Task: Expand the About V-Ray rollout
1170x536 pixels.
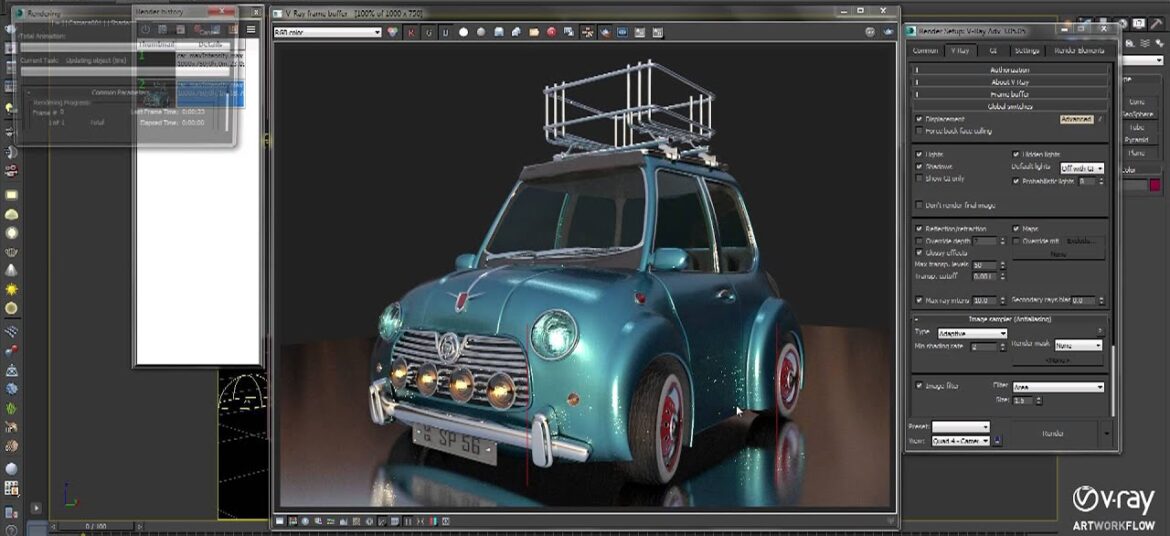Action: pyautogui.click(x=1010, y=82)
